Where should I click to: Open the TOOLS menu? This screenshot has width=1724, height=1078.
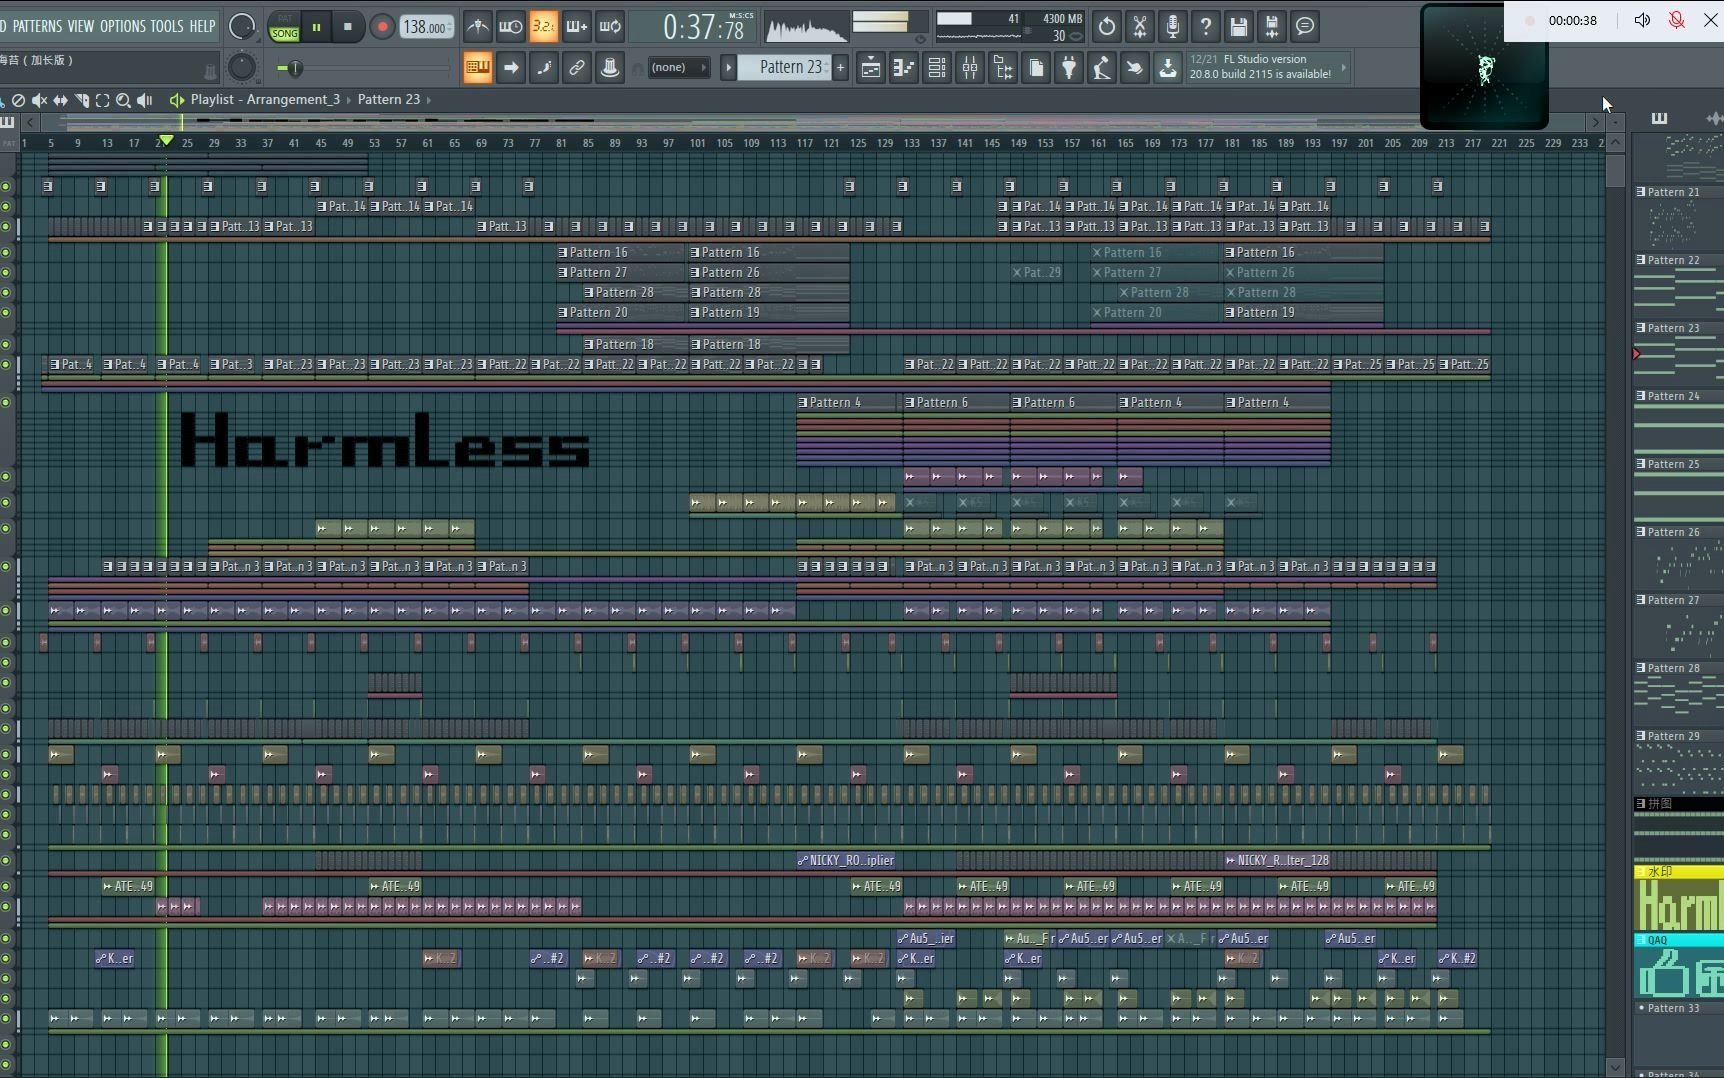(x=167, y=26)
